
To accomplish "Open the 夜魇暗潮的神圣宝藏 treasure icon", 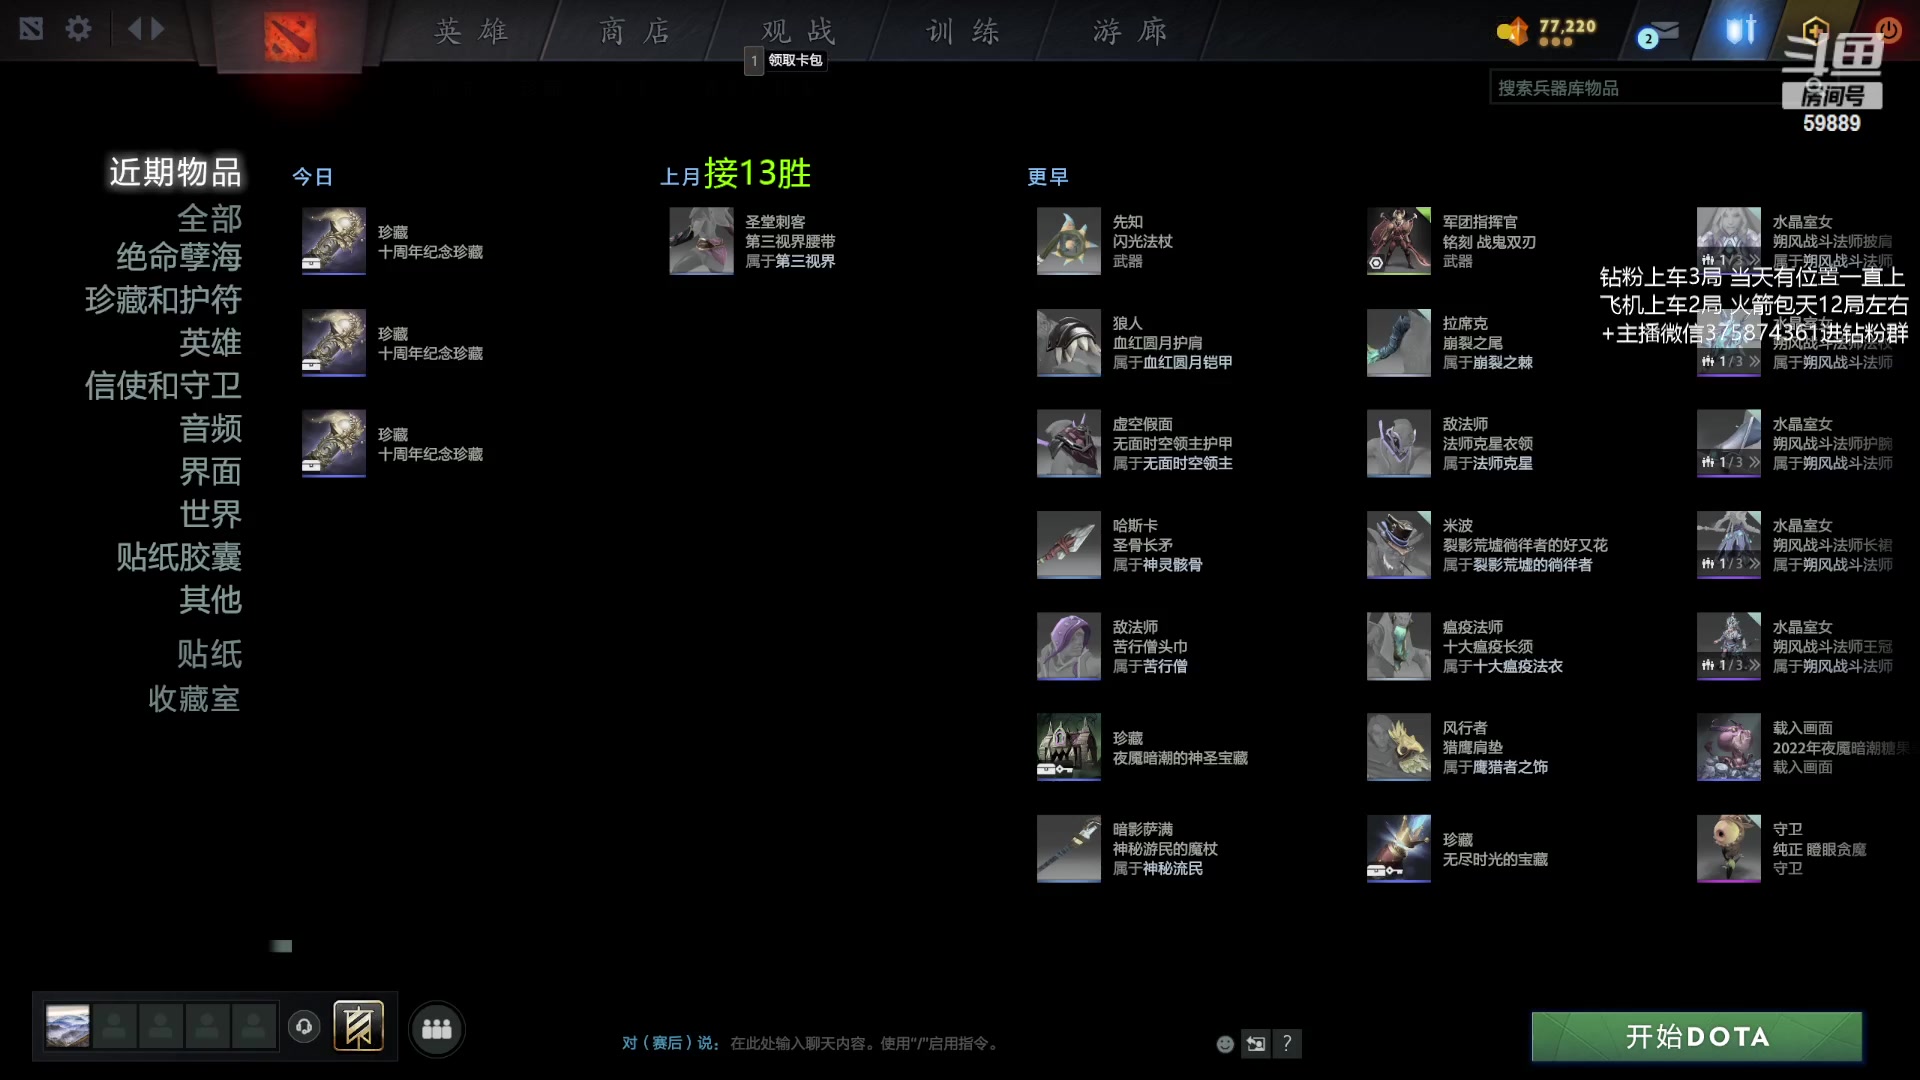I will 1068,747.
